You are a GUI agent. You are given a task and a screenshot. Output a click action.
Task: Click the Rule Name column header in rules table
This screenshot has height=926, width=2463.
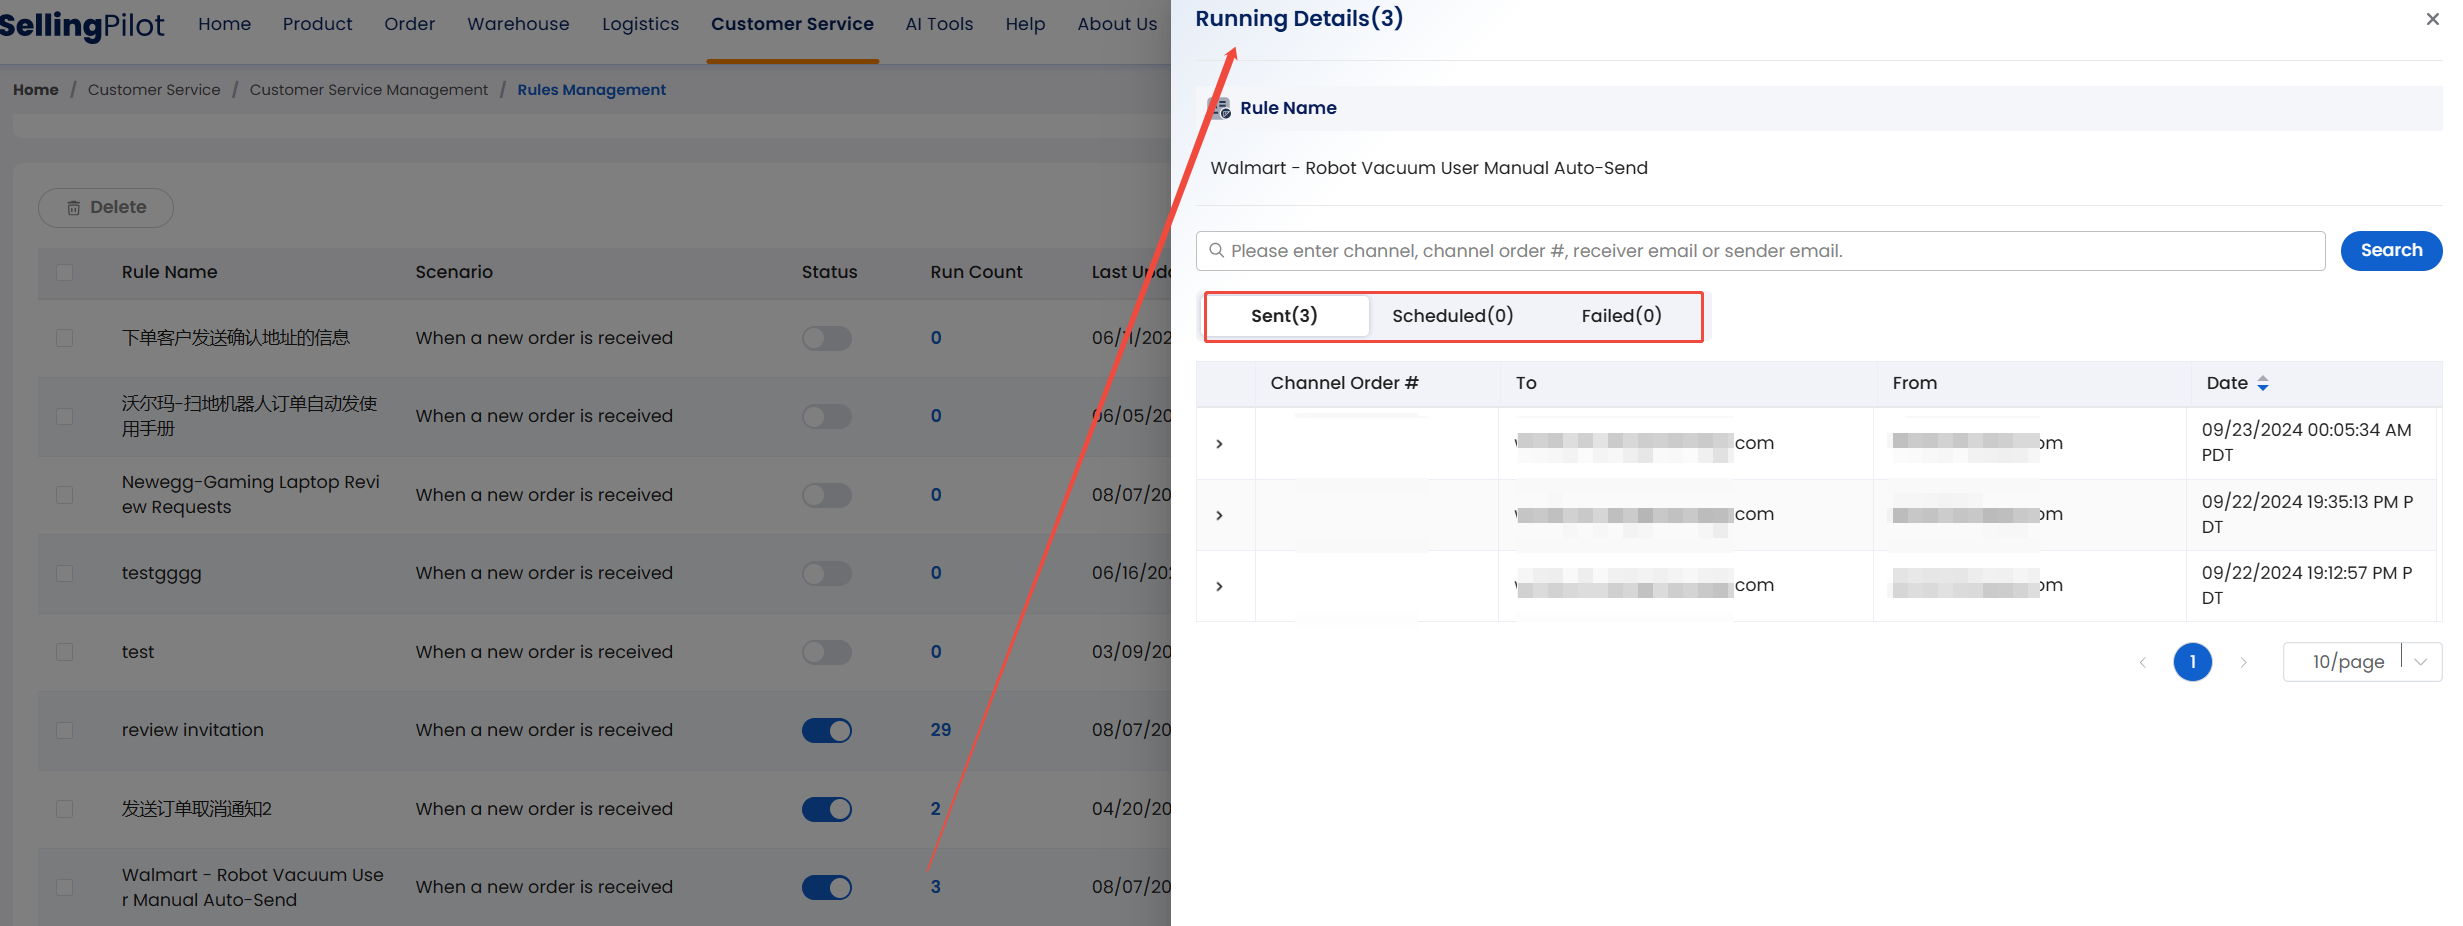169,272
